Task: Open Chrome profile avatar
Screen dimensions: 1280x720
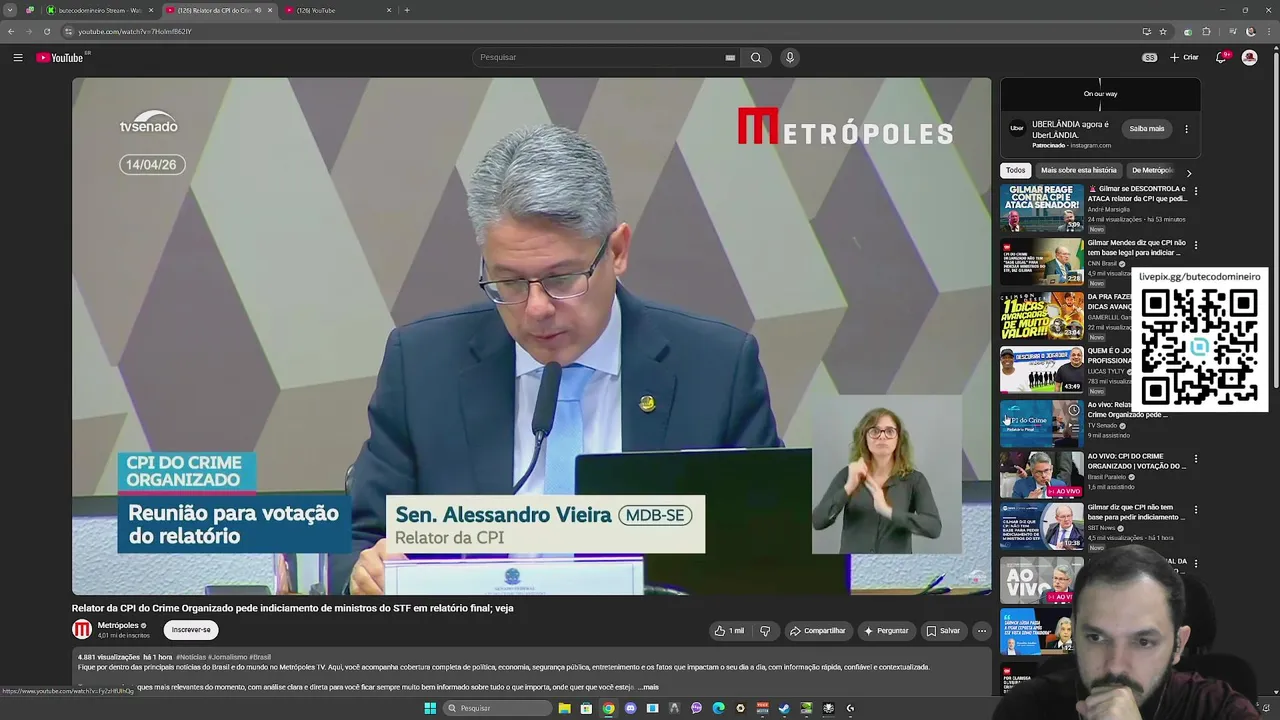Action: point(1250,31)
